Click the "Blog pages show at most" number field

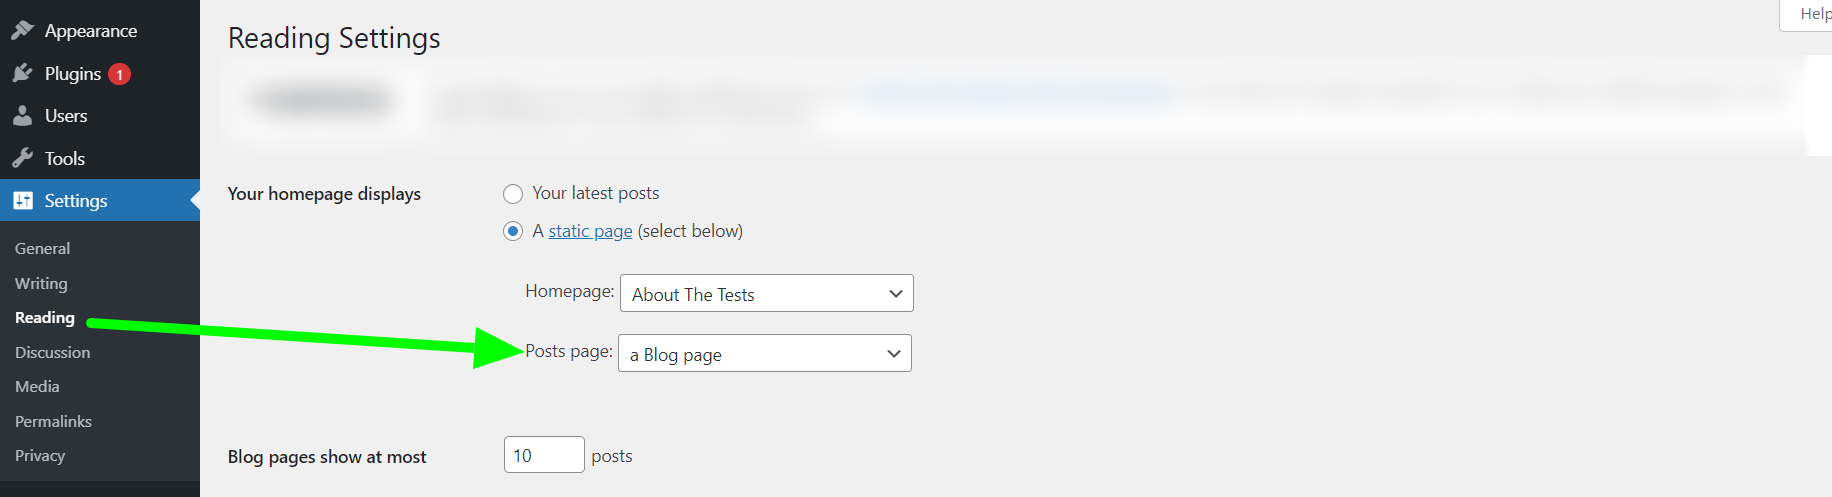(543, 455)
